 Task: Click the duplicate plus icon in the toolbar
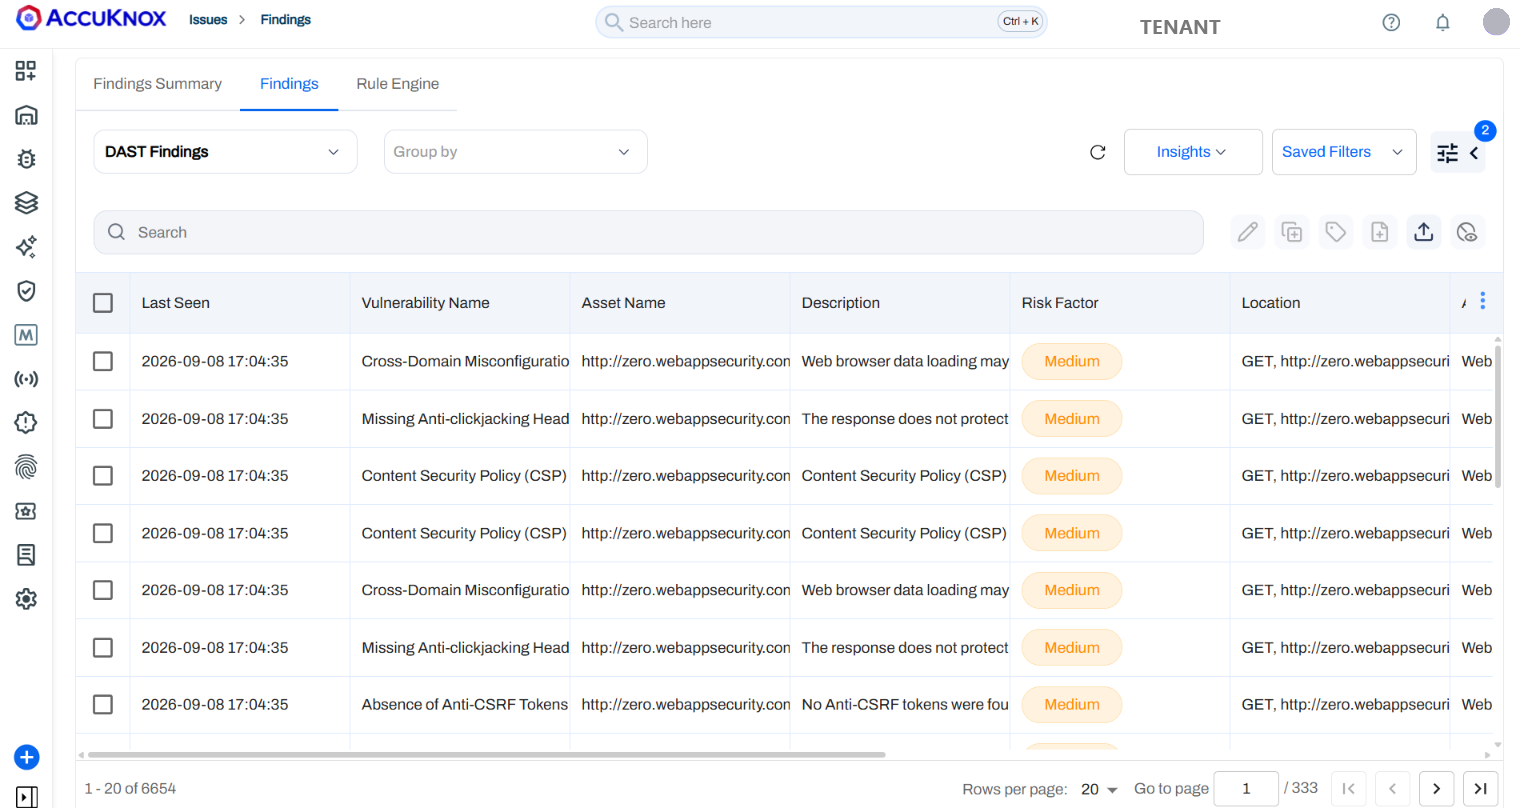[1292, 232]
